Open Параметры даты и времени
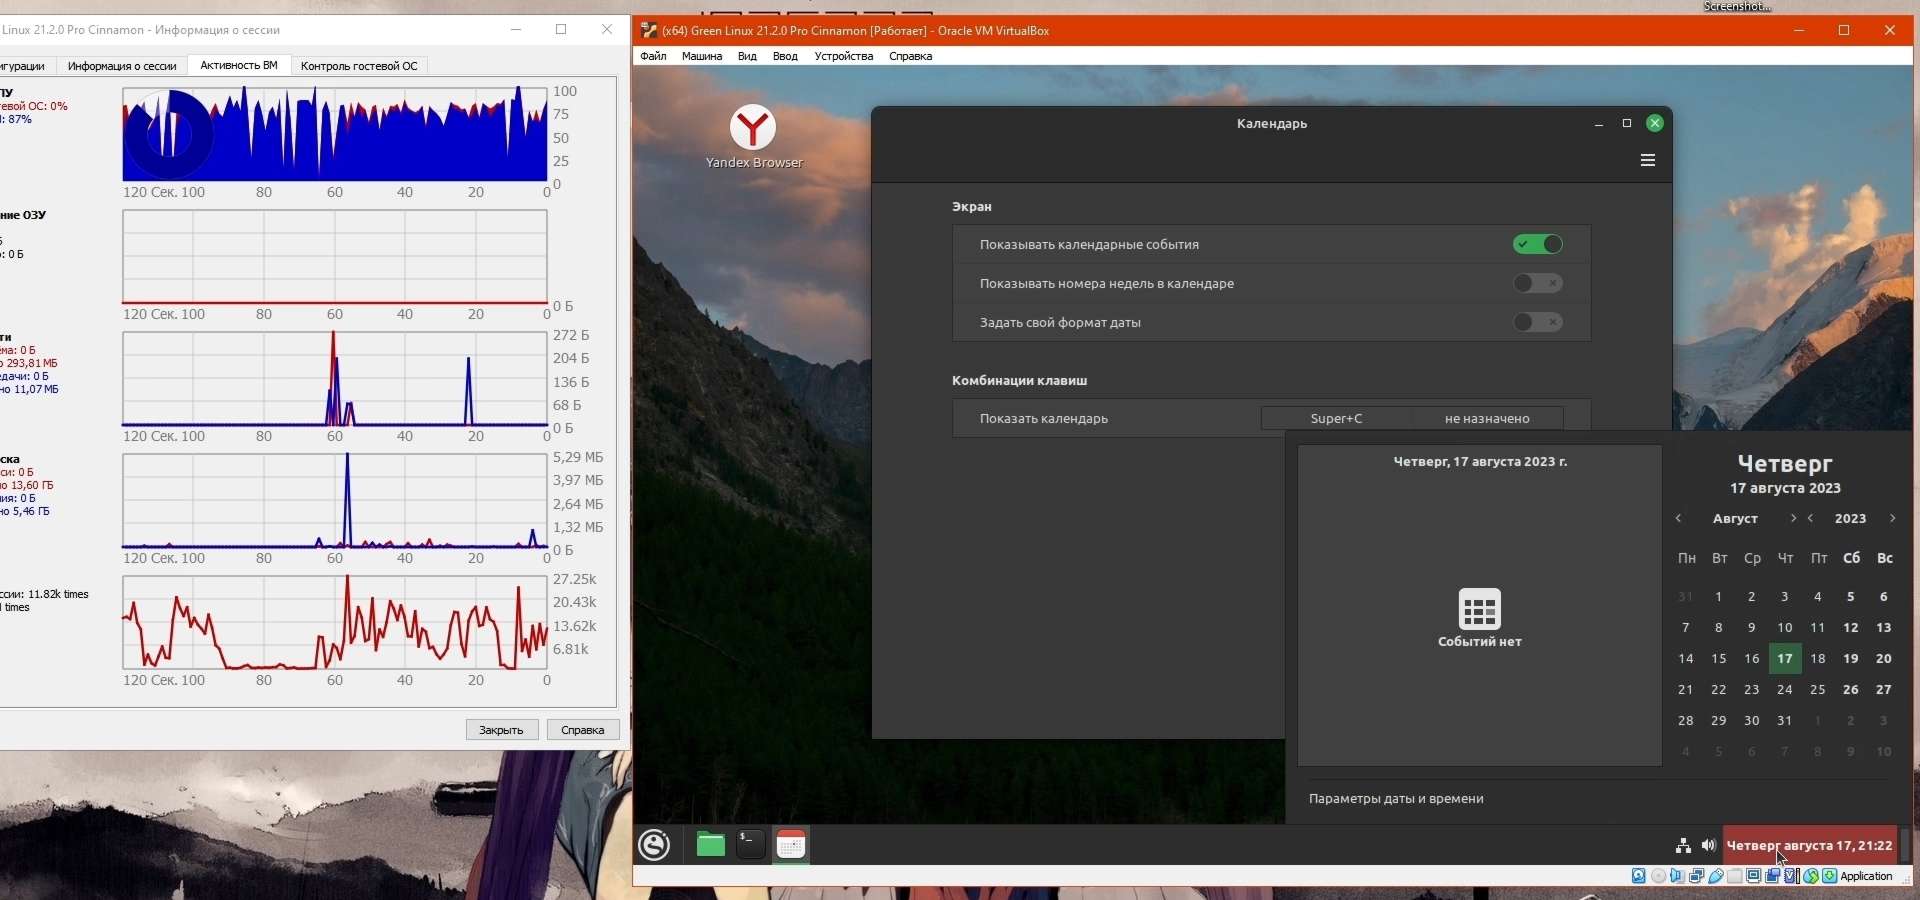Screen dimensions: 1920x900 [x=1396, y=798]
